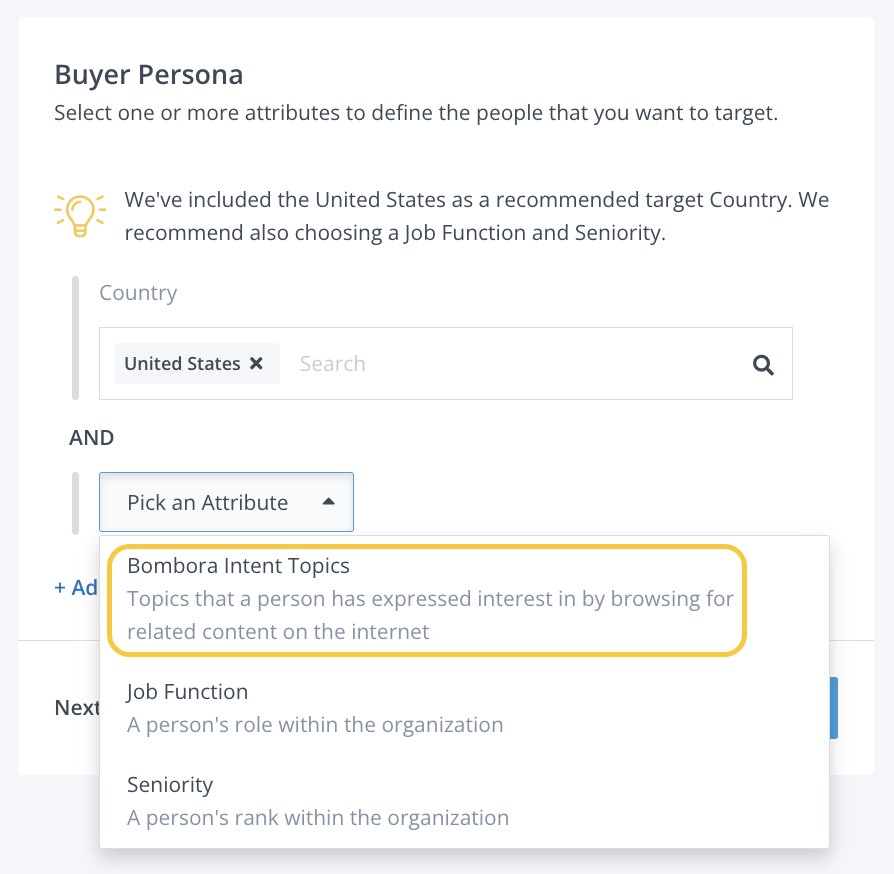Image resolution: width=894 pixels, height=874 pixels.
Task: Collapse the Pick an Attribute caret arrow
Action: tap(328, 502)
